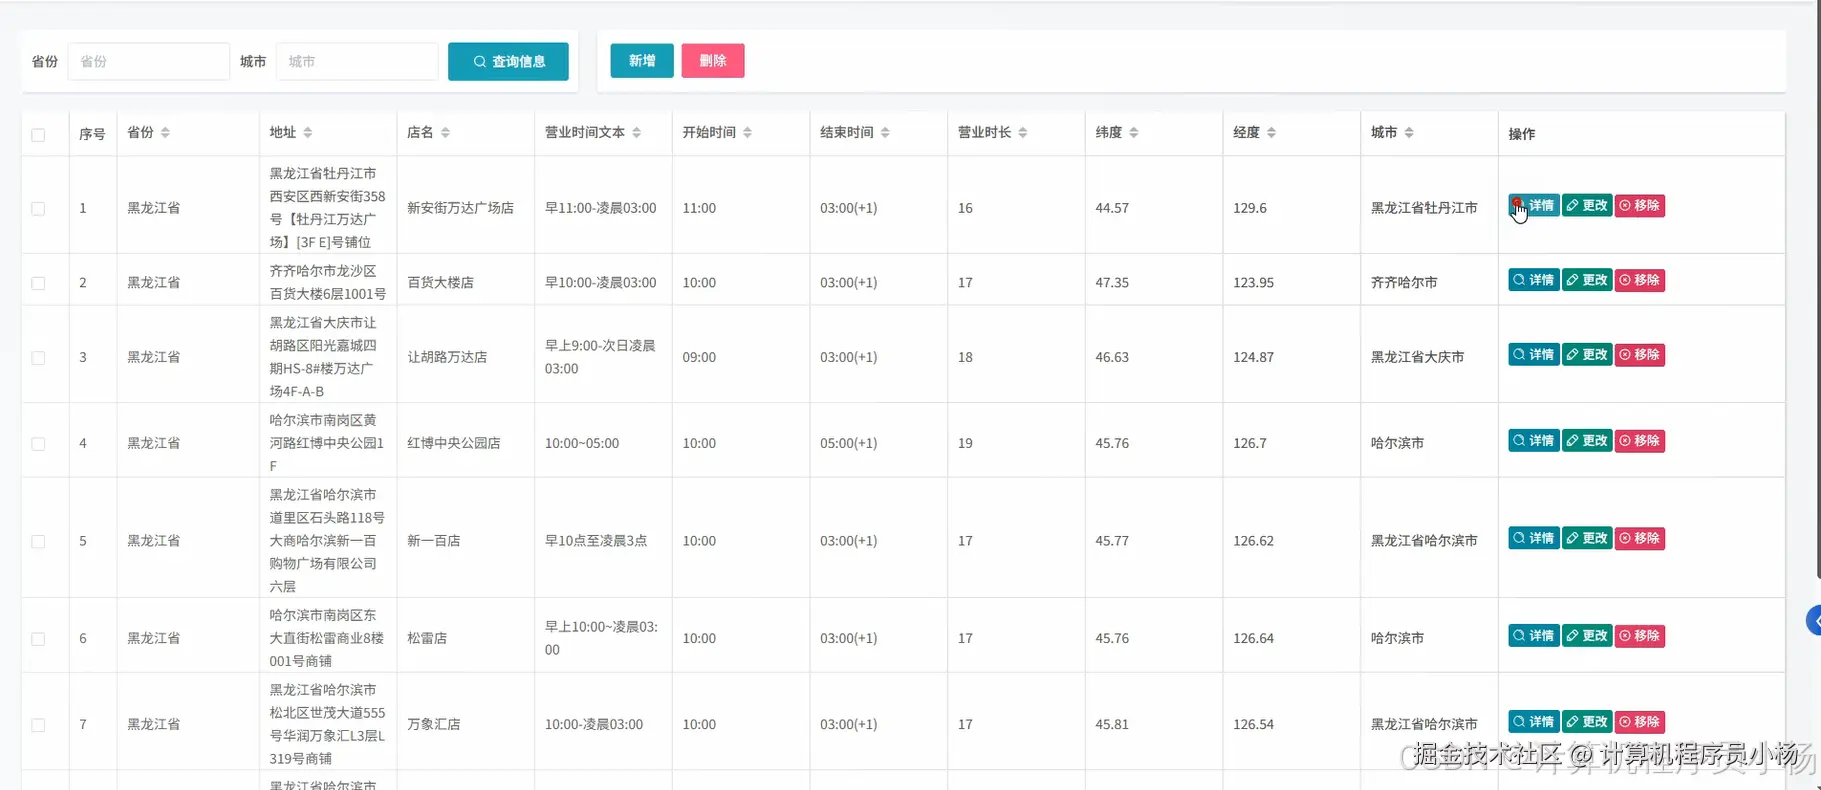This screenshot has height=790, width=1821.
Task: Click the 新增 add button
Action: click(x=642, y=61)
